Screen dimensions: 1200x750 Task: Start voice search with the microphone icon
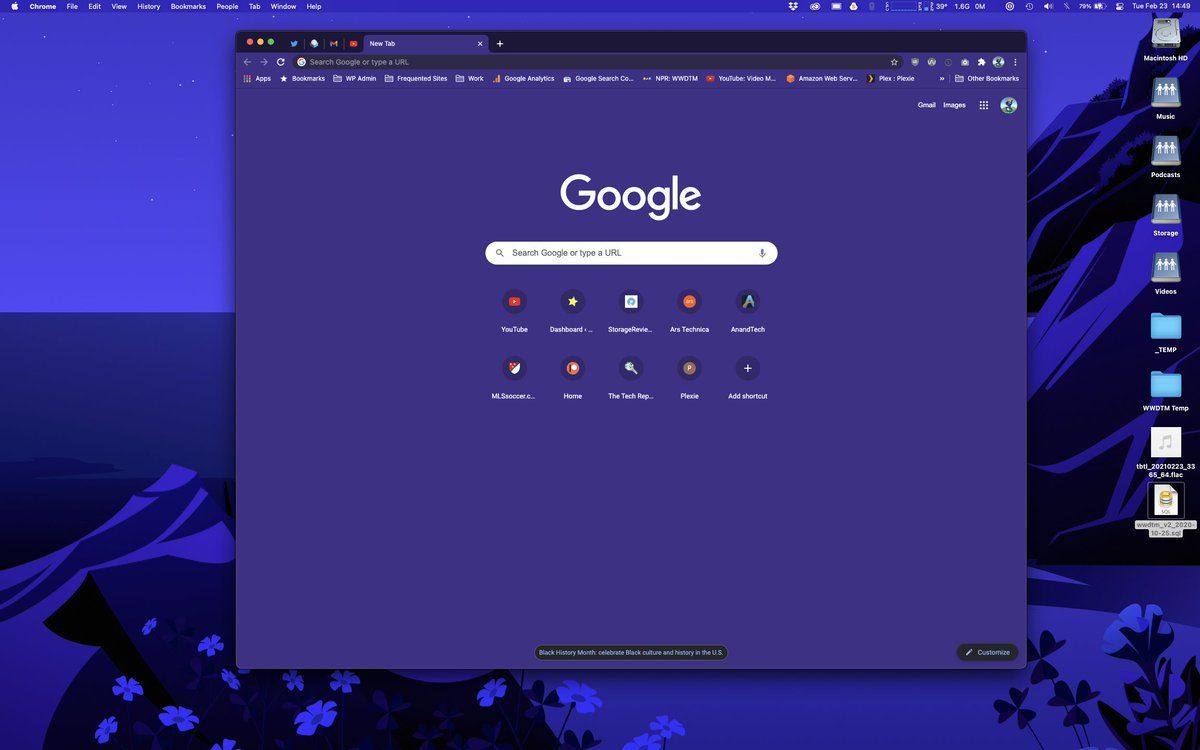click(x=762, y=253)
